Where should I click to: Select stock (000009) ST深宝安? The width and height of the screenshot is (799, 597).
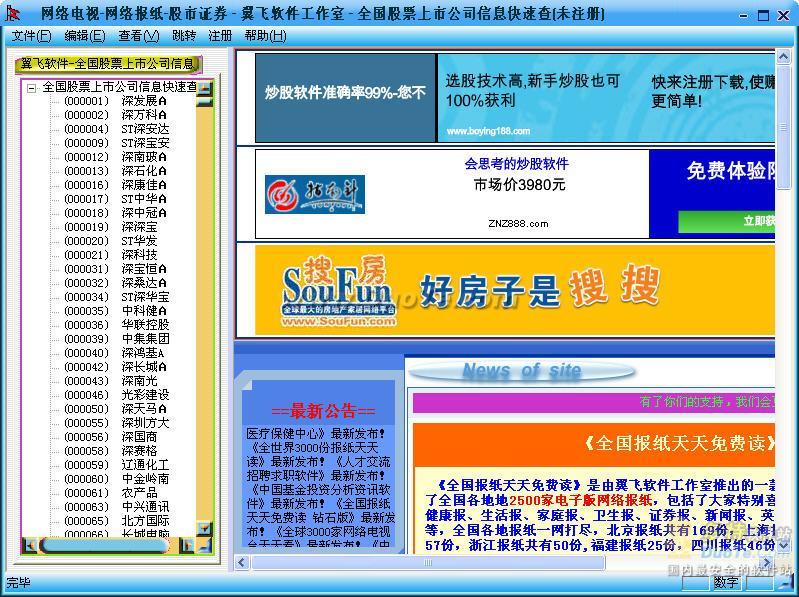(x=117, y=143)
